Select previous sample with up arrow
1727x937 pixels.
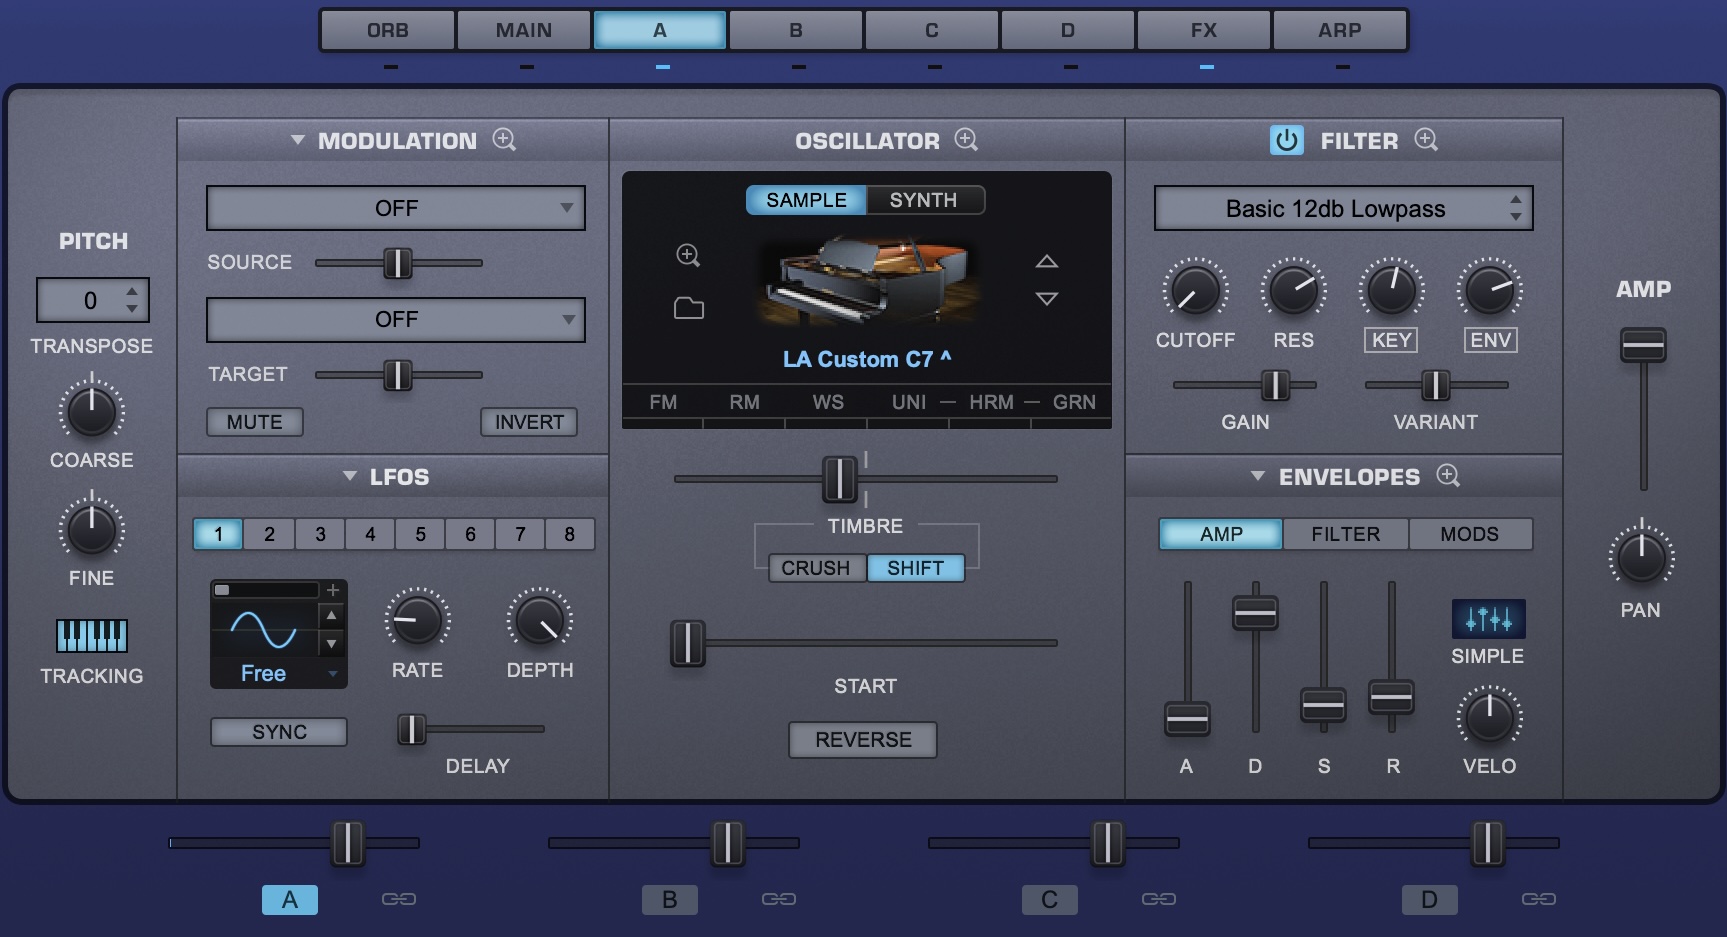pos(1046,262)
